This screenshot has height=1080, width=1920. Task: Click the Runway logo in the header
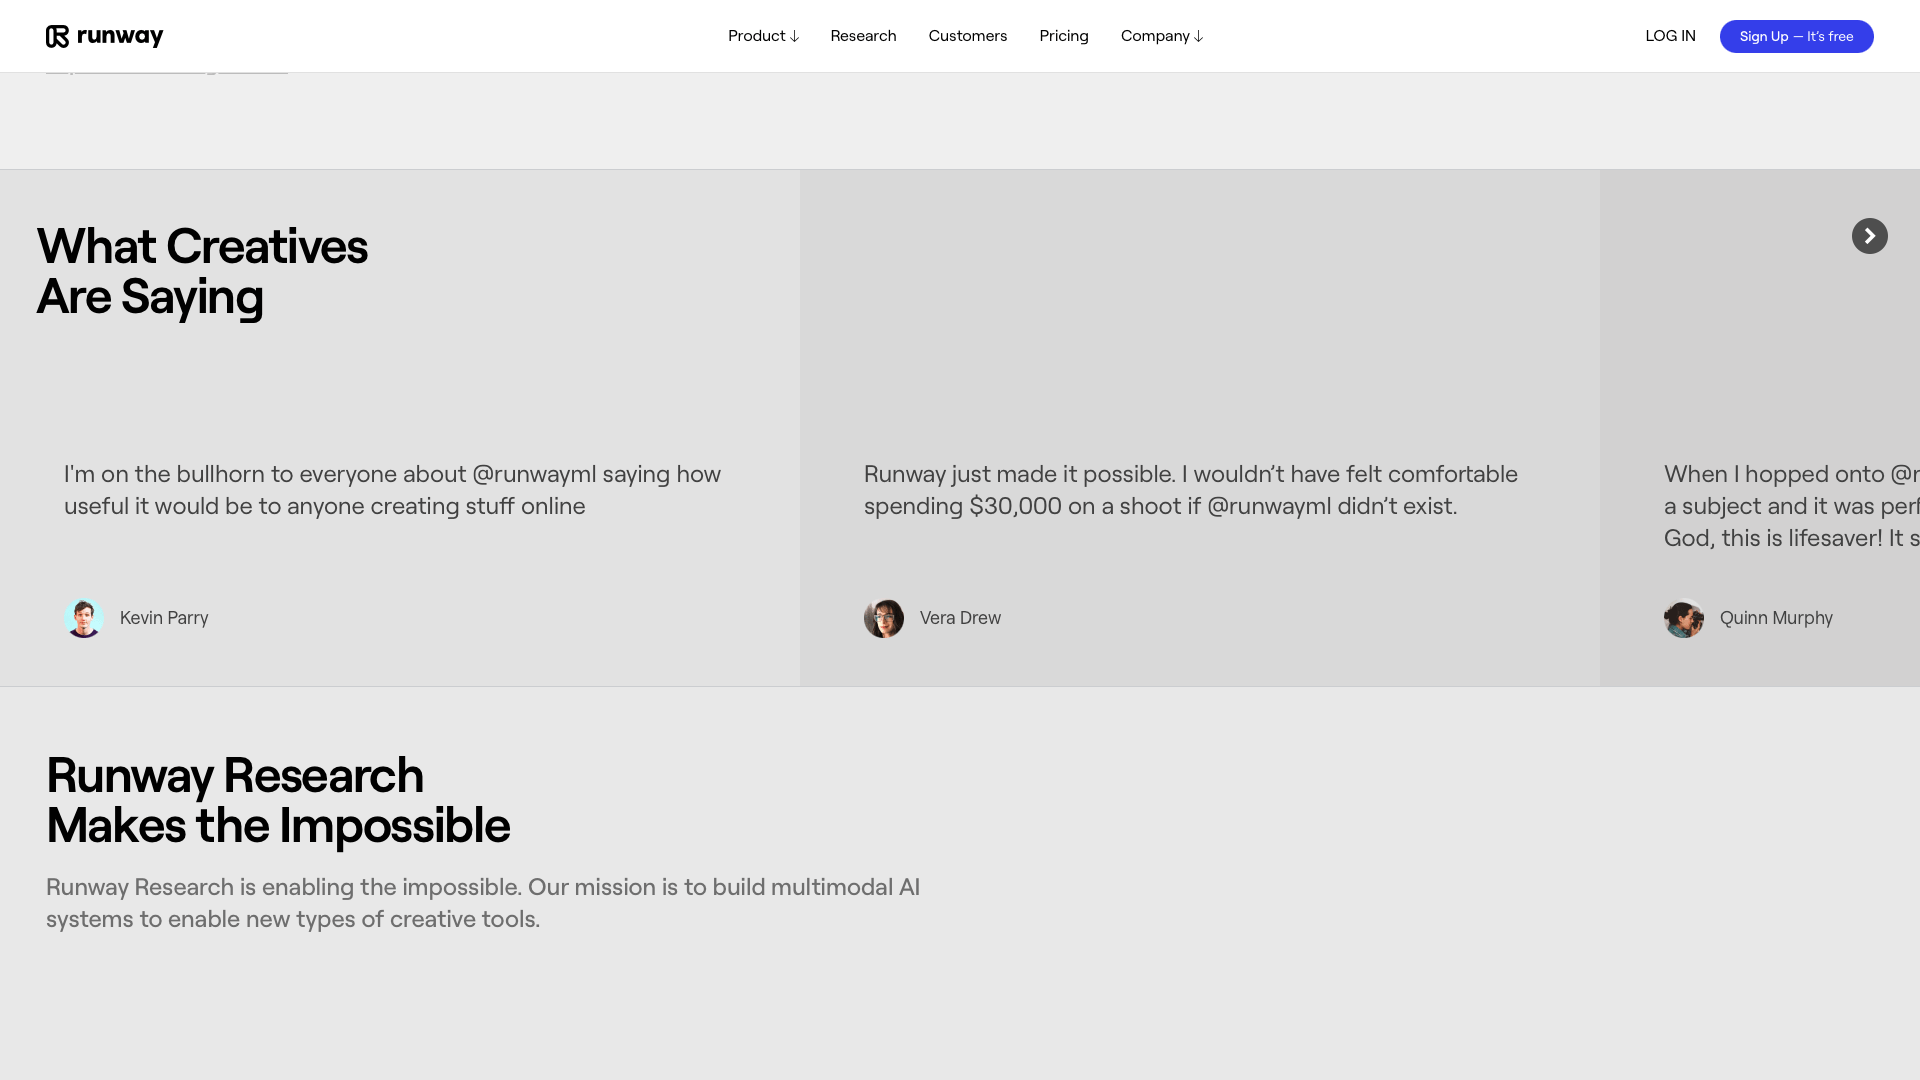click(105, 37)
